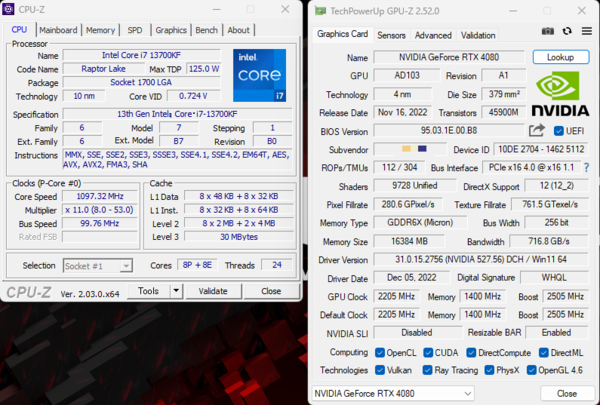
Task: Toggle the Vulkan checkbox
Action: [x=380, y=370]
